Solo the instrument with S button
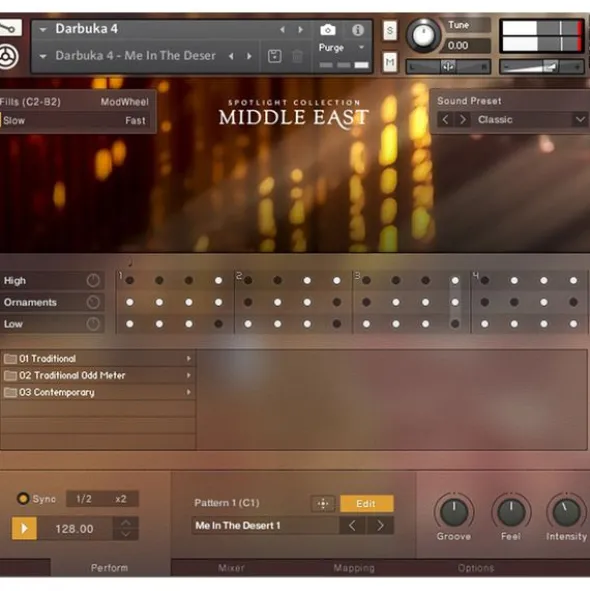 [390, 31]
